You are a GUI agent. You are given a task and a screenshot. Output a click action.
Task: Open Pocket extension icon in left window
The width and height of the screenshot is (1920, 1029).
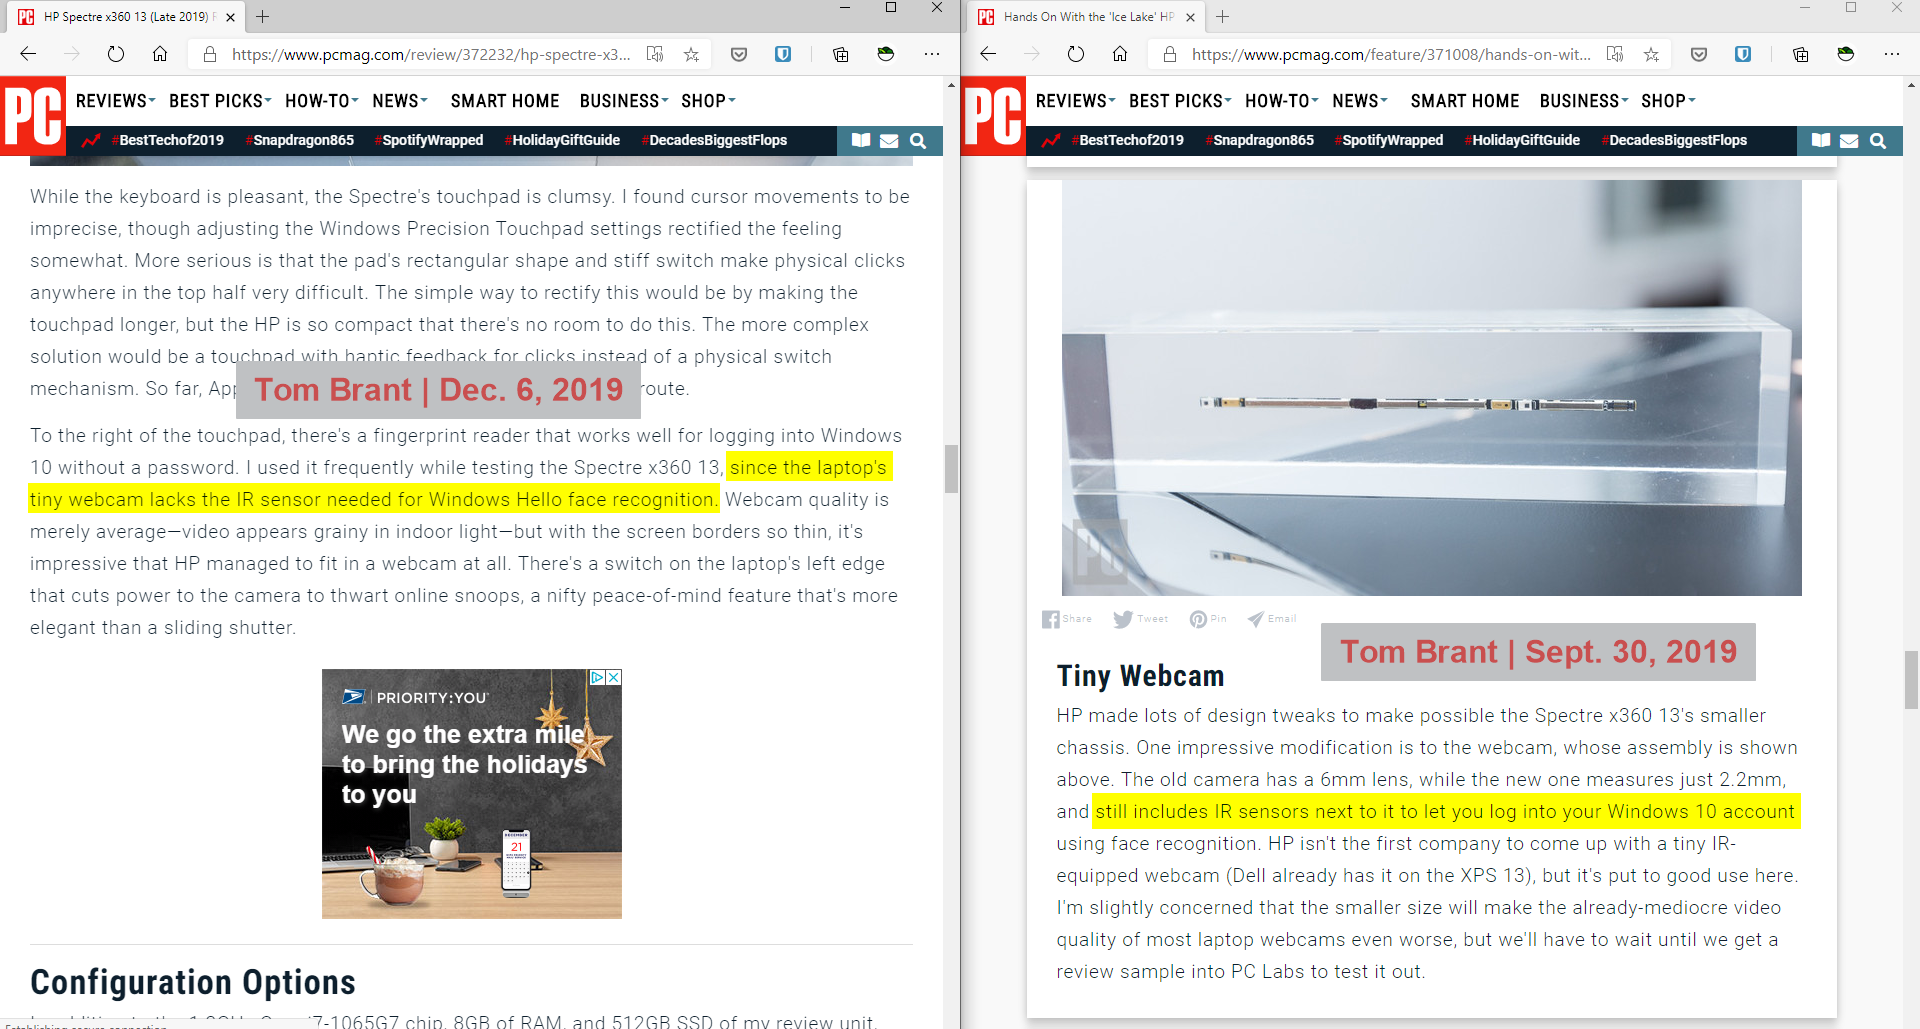[x=739, y=54]
